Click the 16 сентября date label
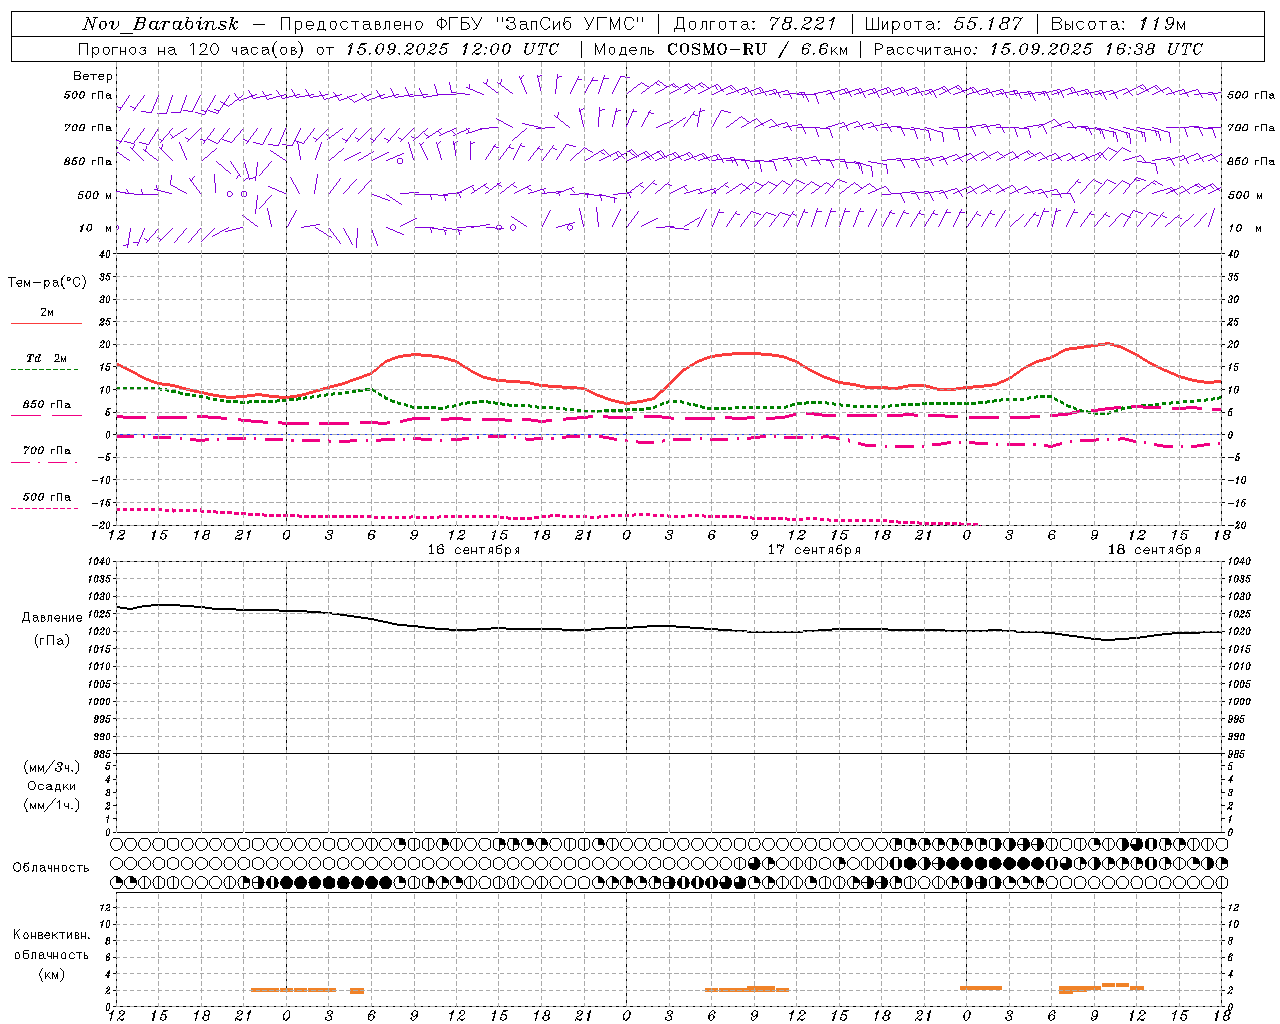Screen dimensions: 1280x1024 474,550
